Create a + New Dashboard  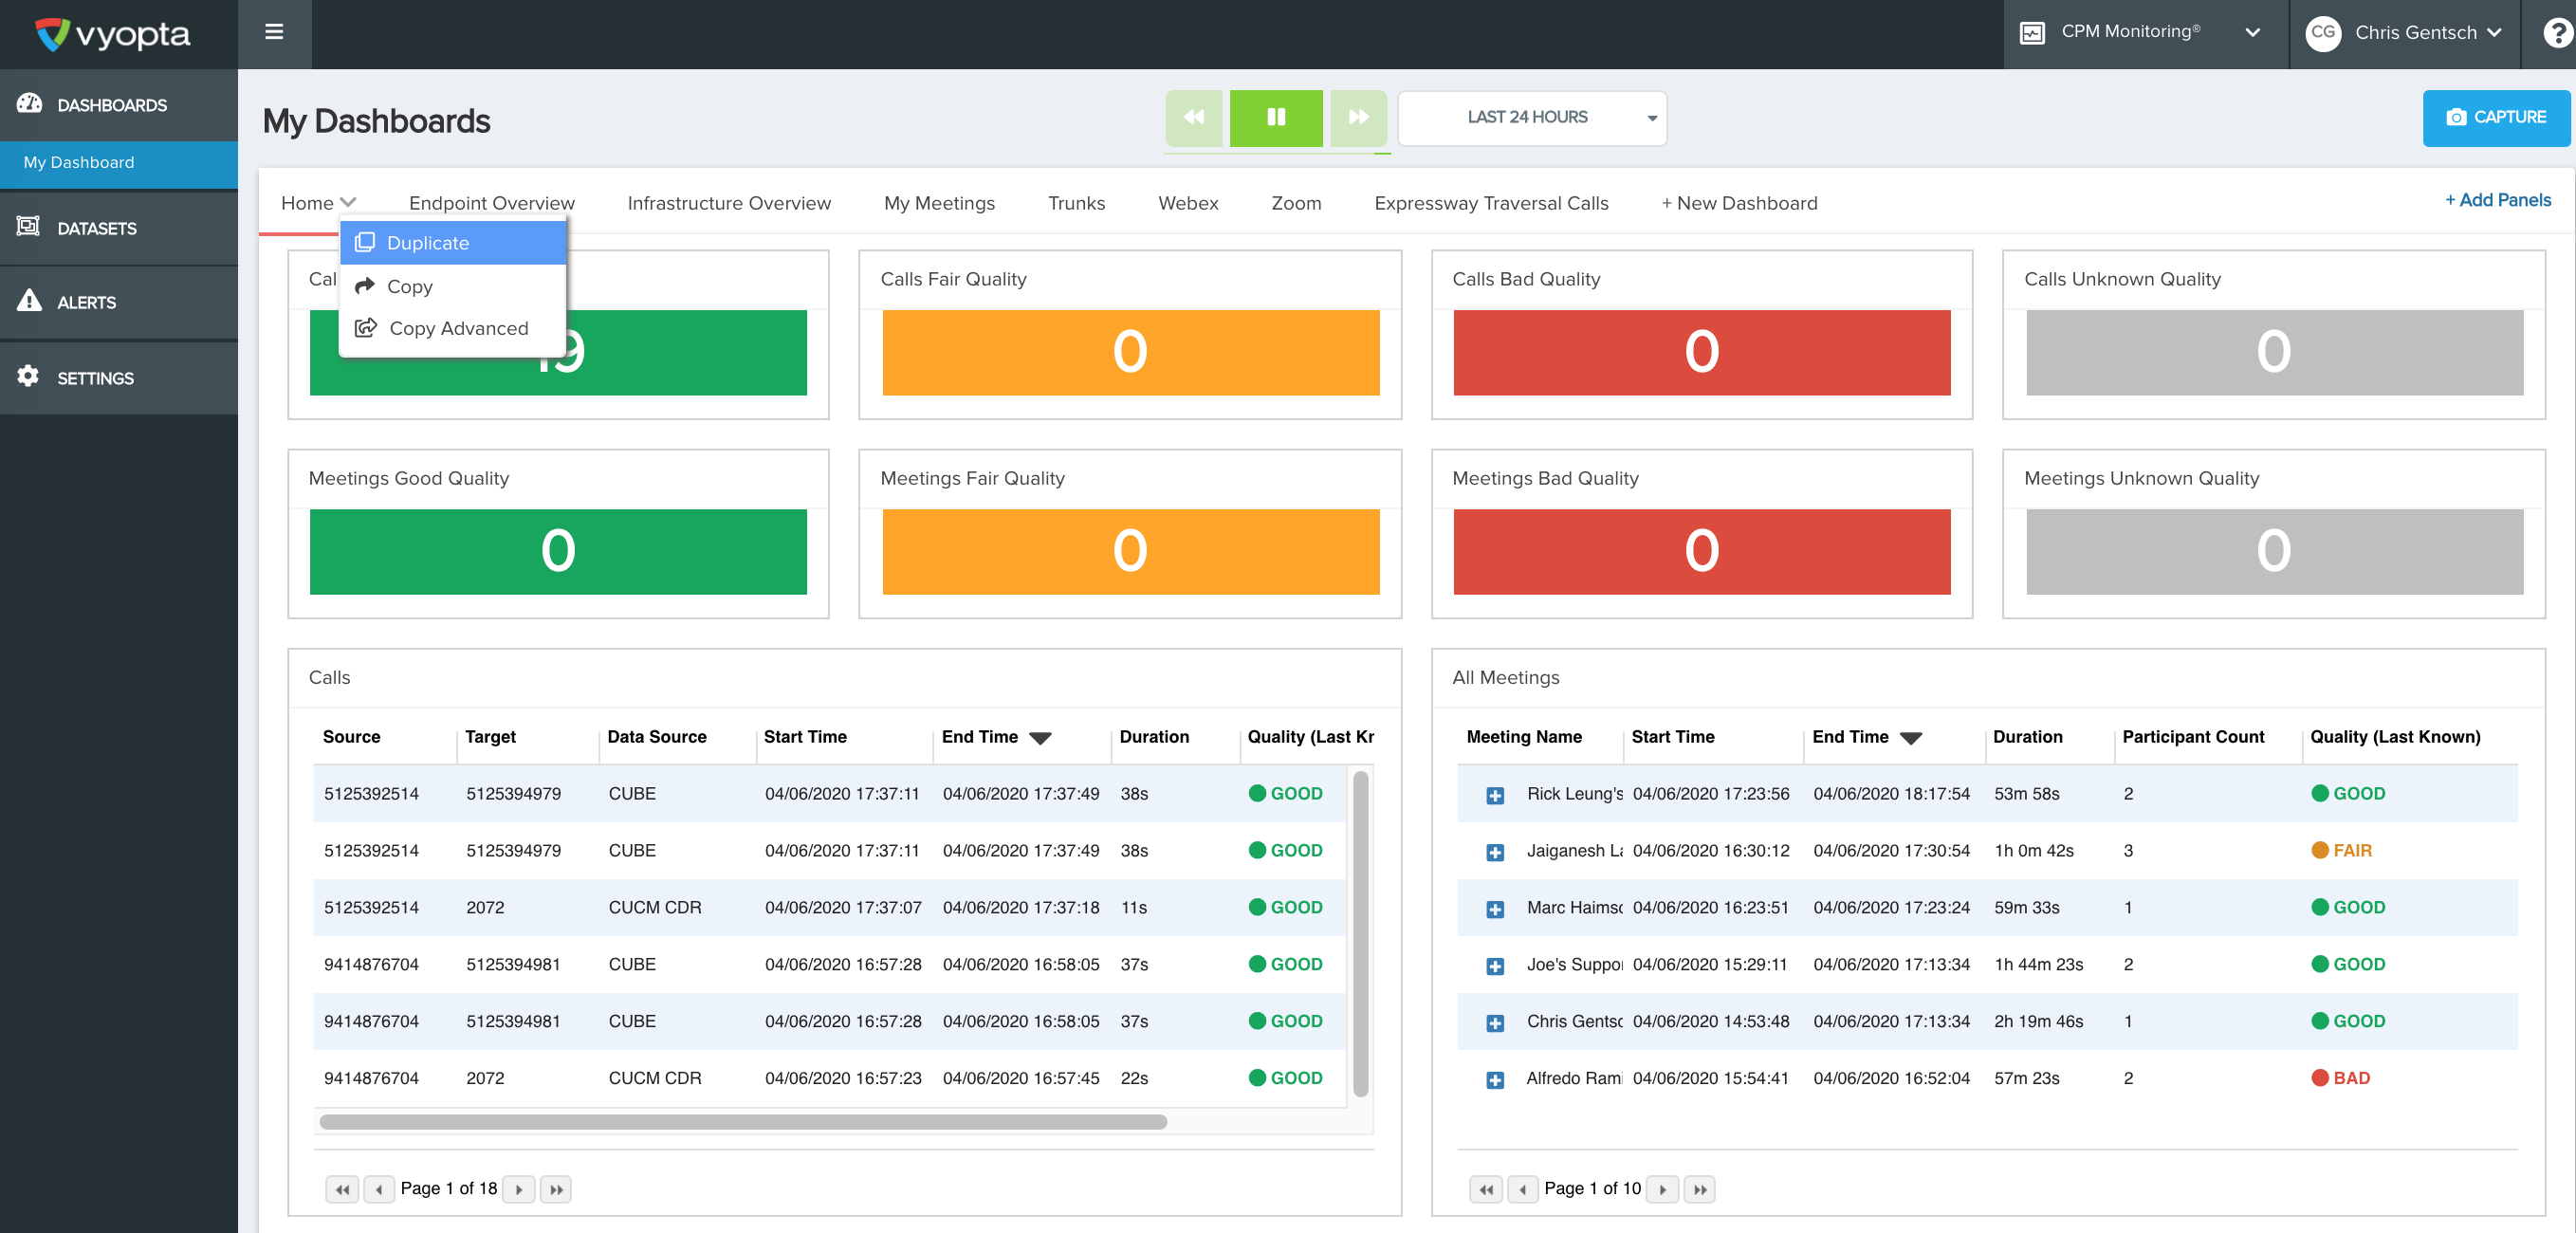(1739, 203)
